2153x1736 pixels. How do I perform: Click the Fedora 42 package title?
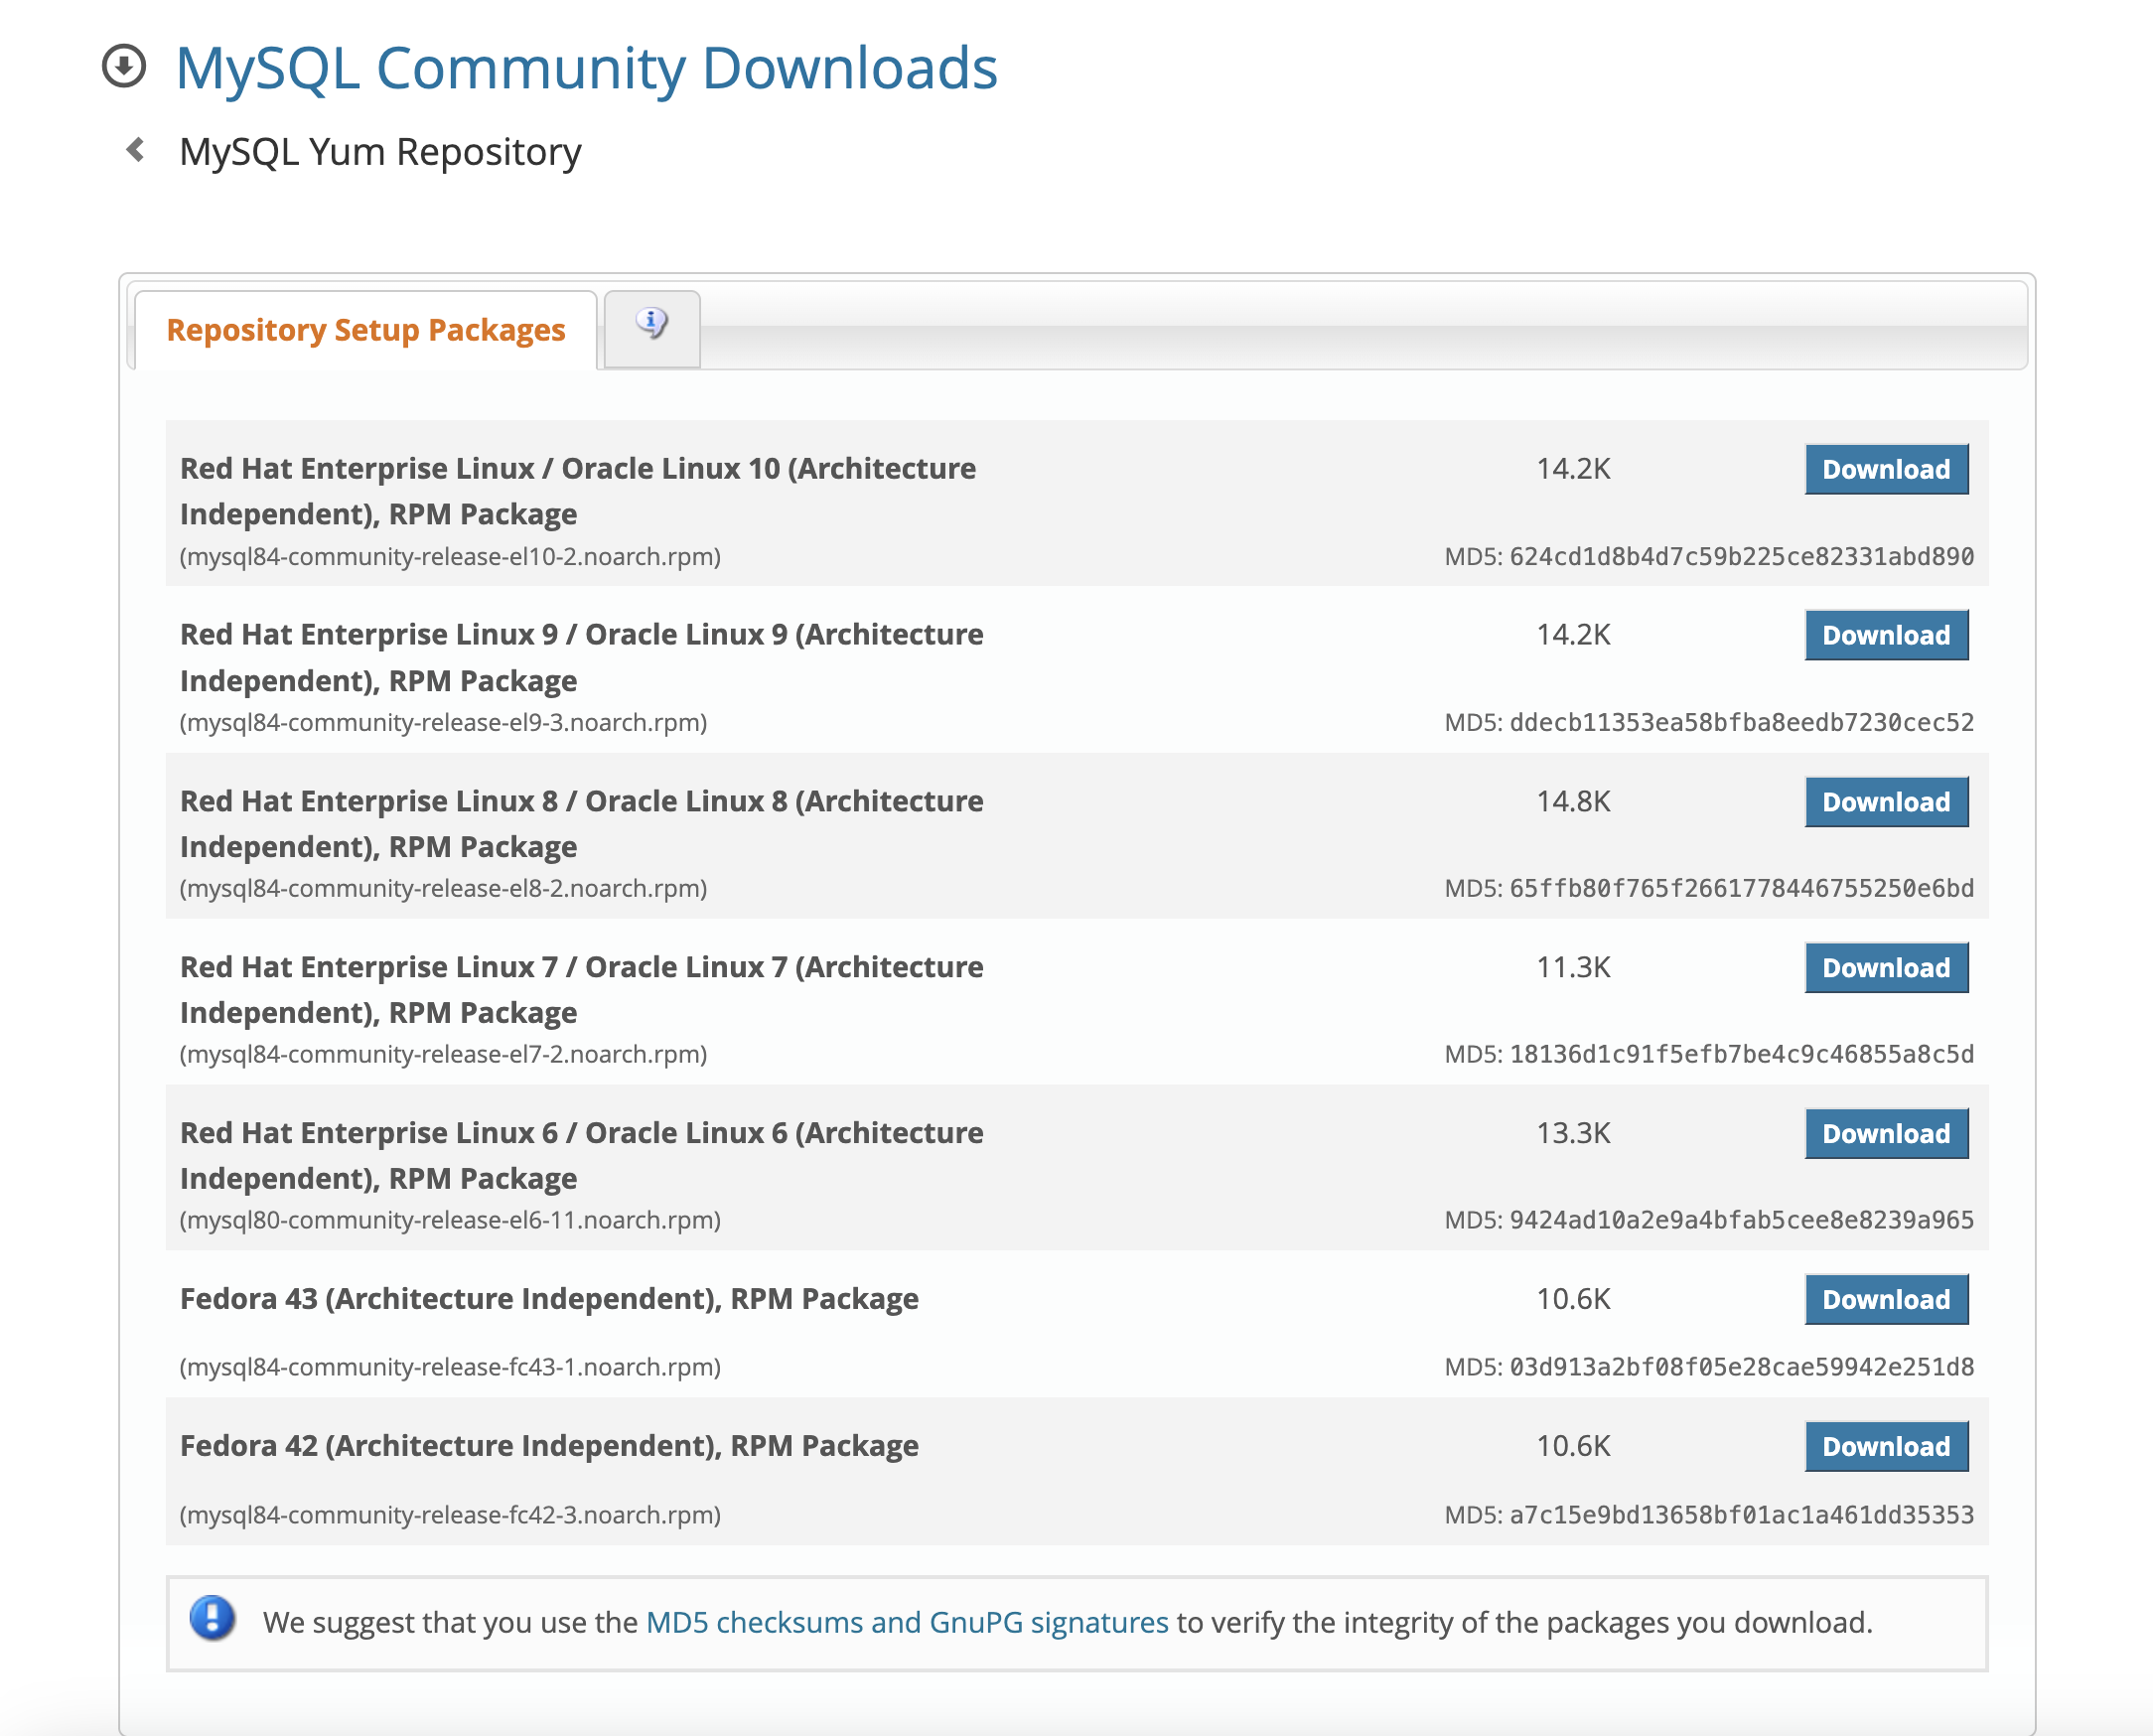549,1446
